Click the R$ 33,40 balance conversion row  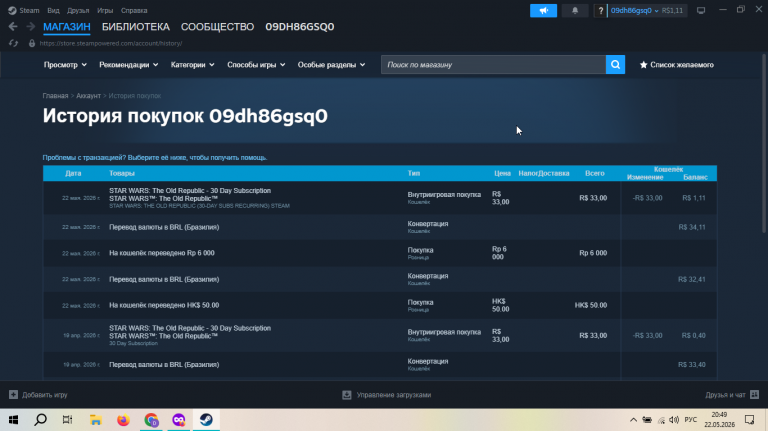tap(380, 365)
